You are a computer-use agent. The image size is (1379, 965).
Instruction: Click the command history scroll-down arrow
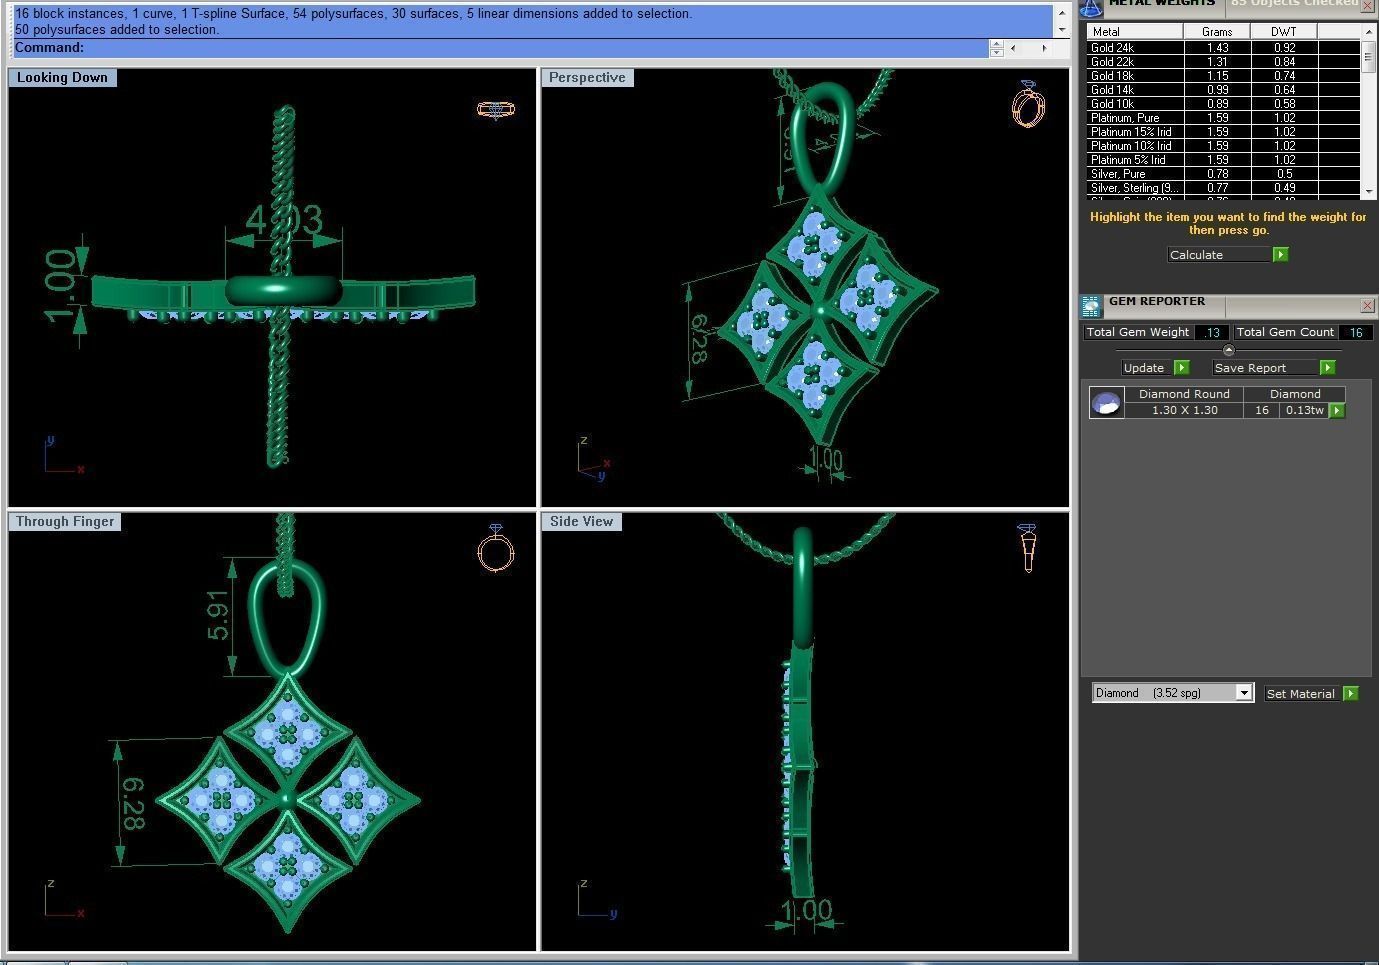[1062, 30]
